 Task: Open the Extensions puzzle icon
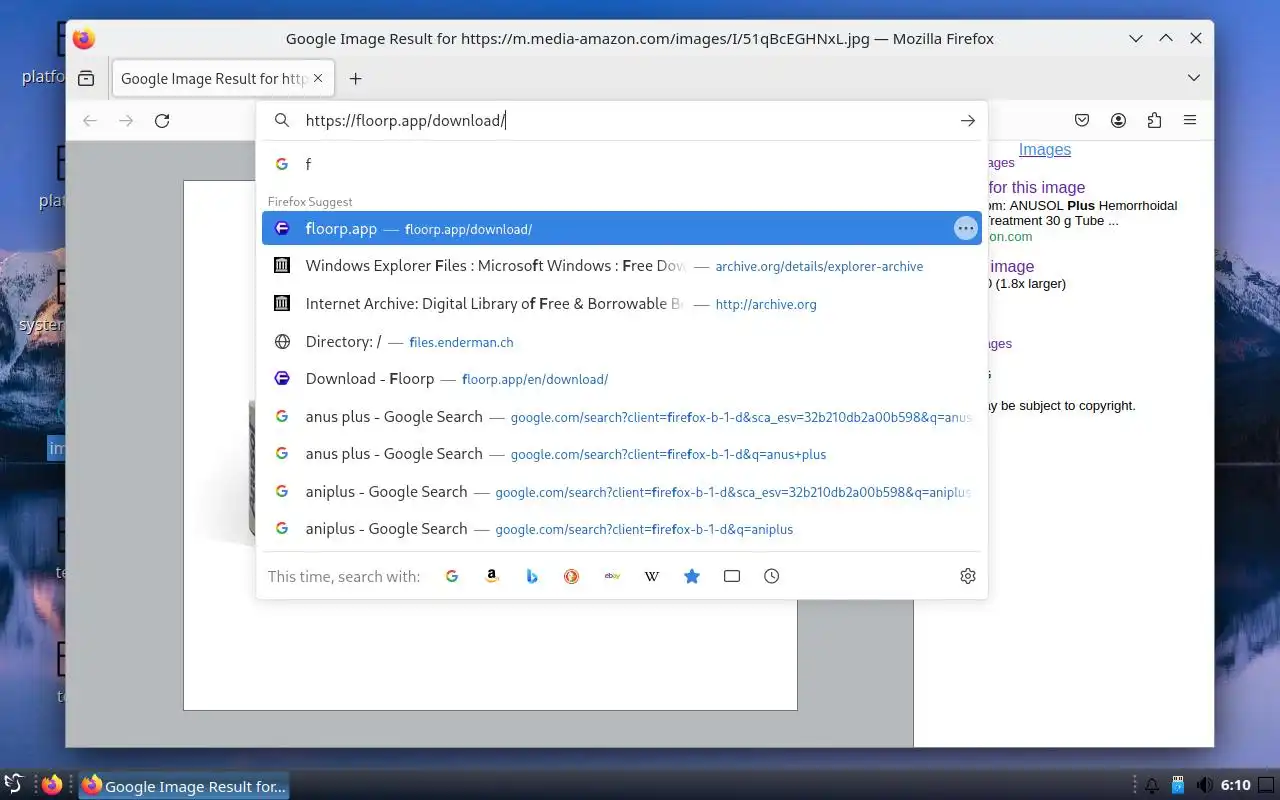pos(1154,120)
